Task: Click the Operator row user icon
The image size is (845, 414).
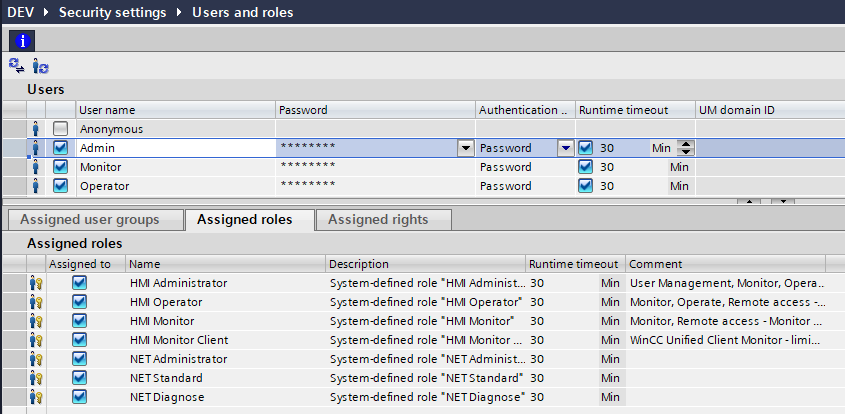Action: [x=36, y=186]
